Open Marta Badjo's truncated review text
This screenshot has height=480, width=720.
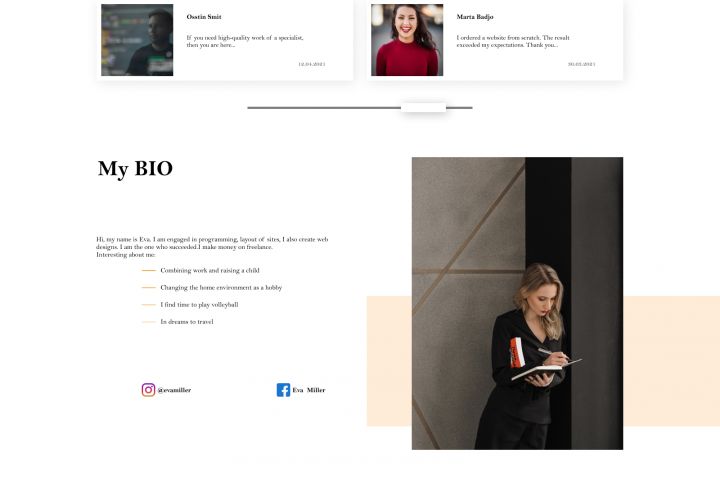(x=513, y=41)
